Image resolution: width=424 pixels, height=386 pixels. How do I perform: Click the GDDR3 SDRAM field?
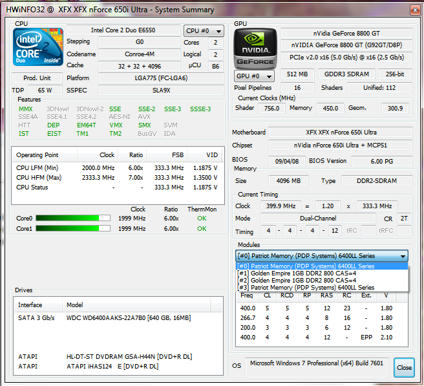coord(347,74)
